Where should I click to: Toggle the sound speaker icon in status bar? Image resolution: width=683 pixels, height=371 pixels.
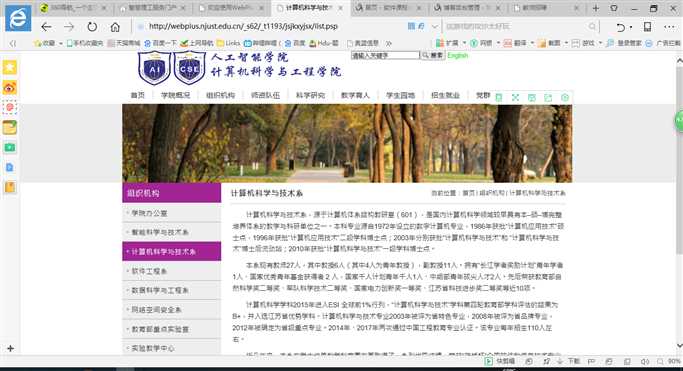coord(644,361)
